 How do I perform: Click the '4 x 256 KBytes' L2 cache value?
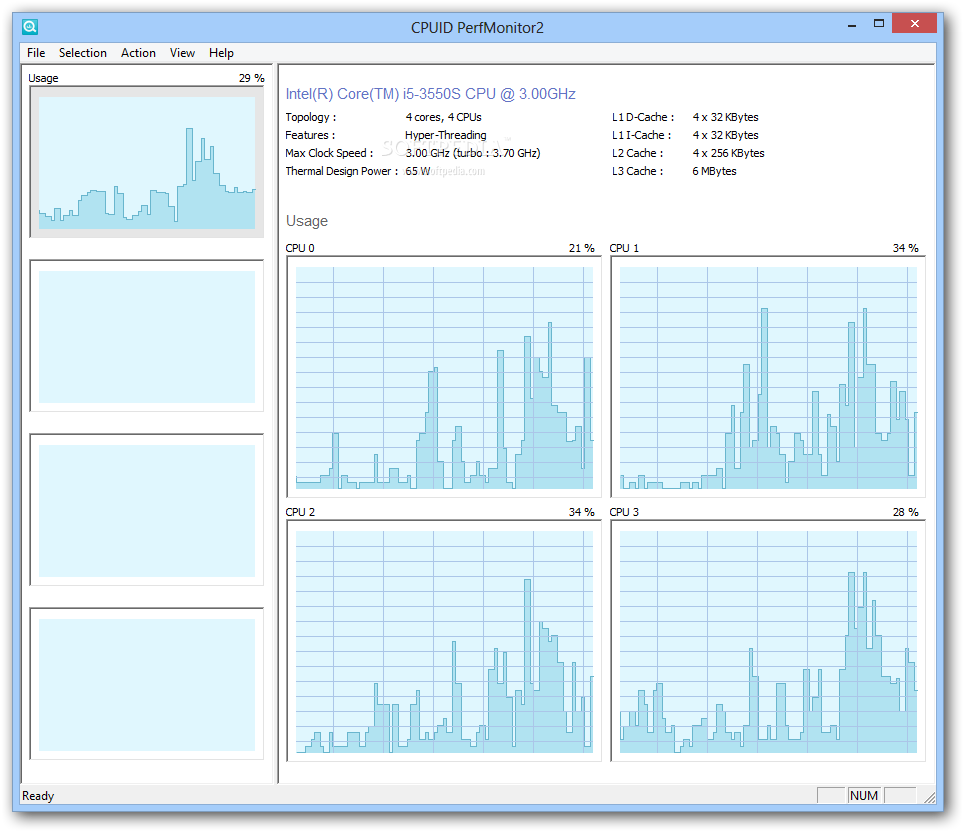[729, 153]
